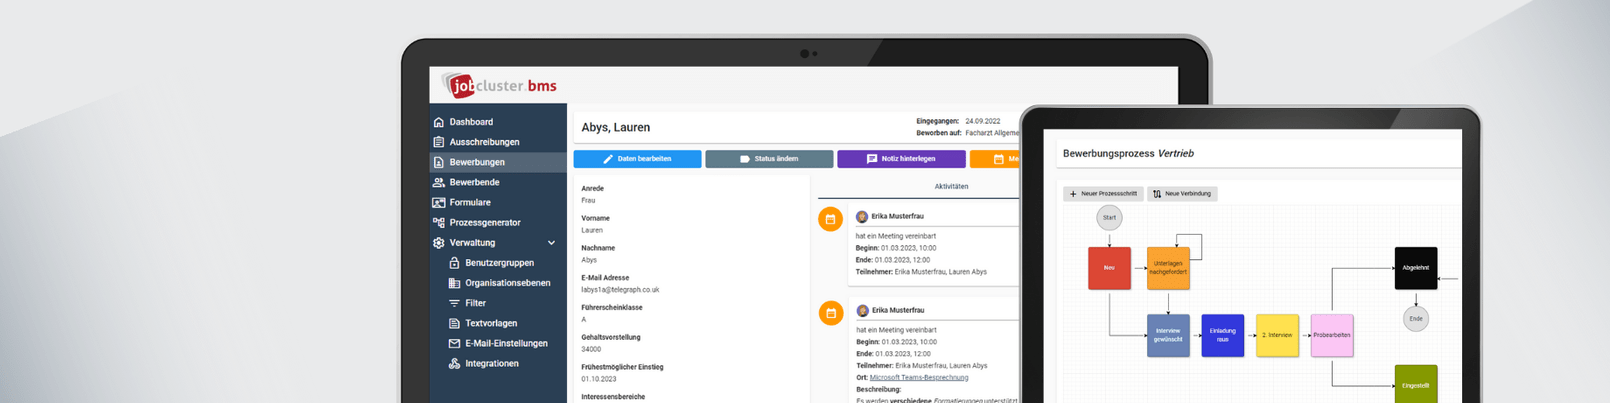This screenshot has width=1610, height=403.
Task: Click the Ende node in the process diagram
Action: [1416, 319]
